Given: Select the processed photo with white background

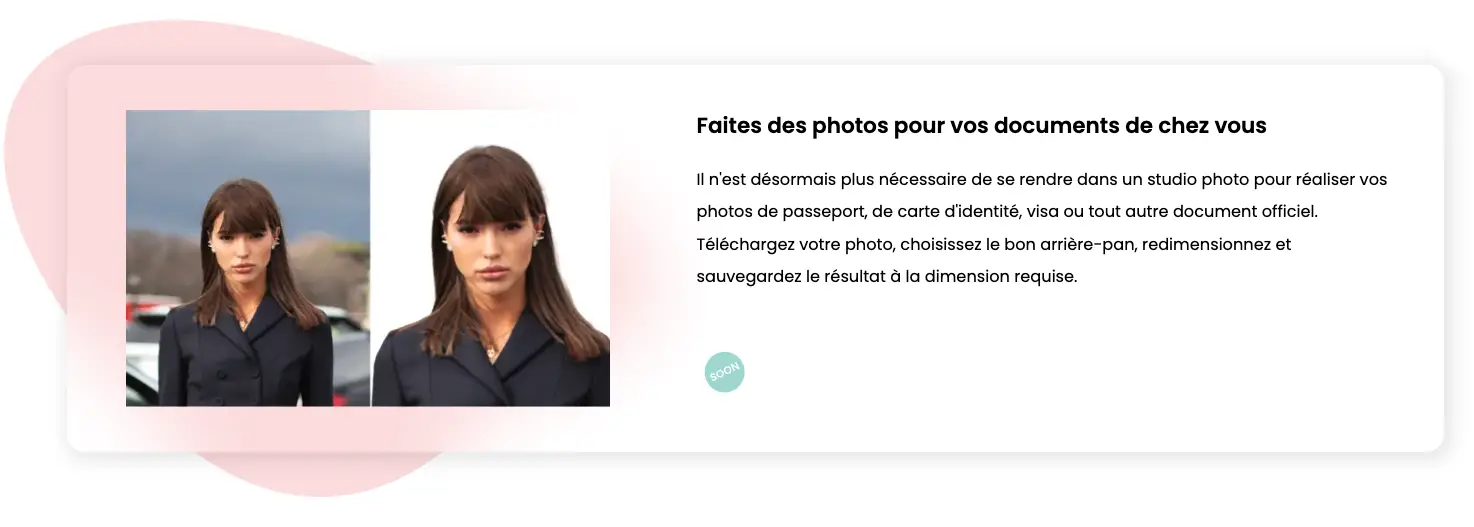Looking at the screenshot, I should click(491, 258).
